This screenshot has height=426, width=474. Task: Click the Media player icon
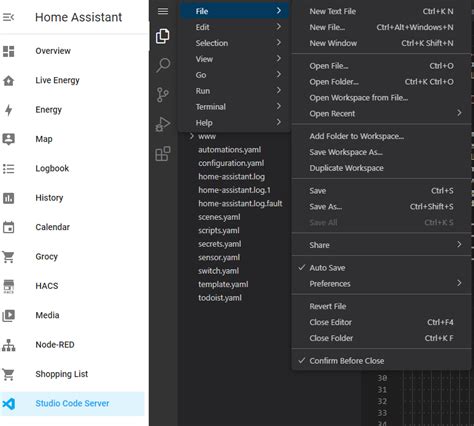pos(8,316)
